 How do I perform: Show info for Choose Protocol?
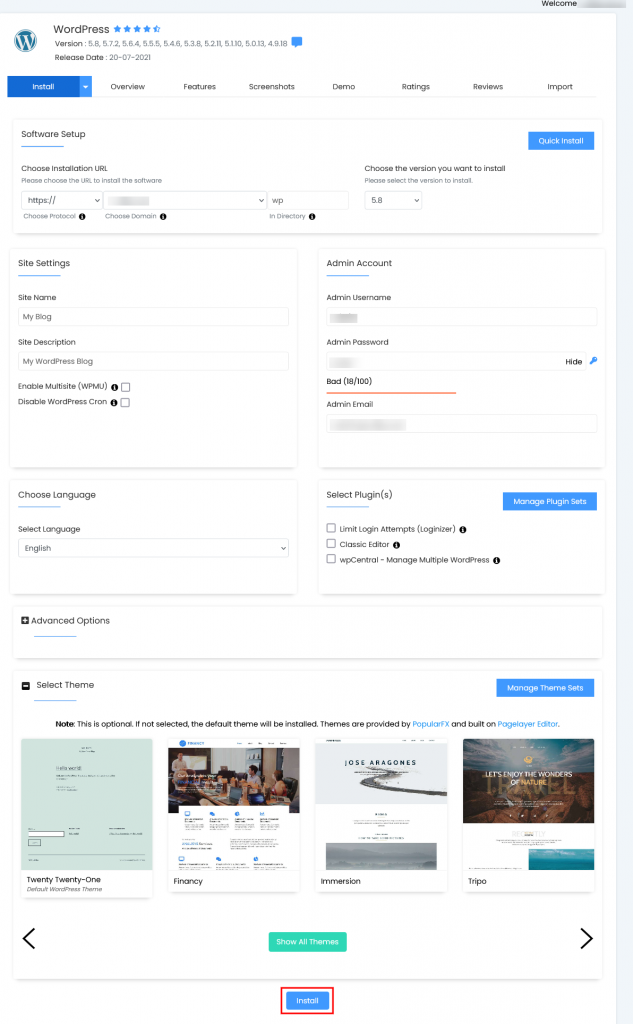82,217
